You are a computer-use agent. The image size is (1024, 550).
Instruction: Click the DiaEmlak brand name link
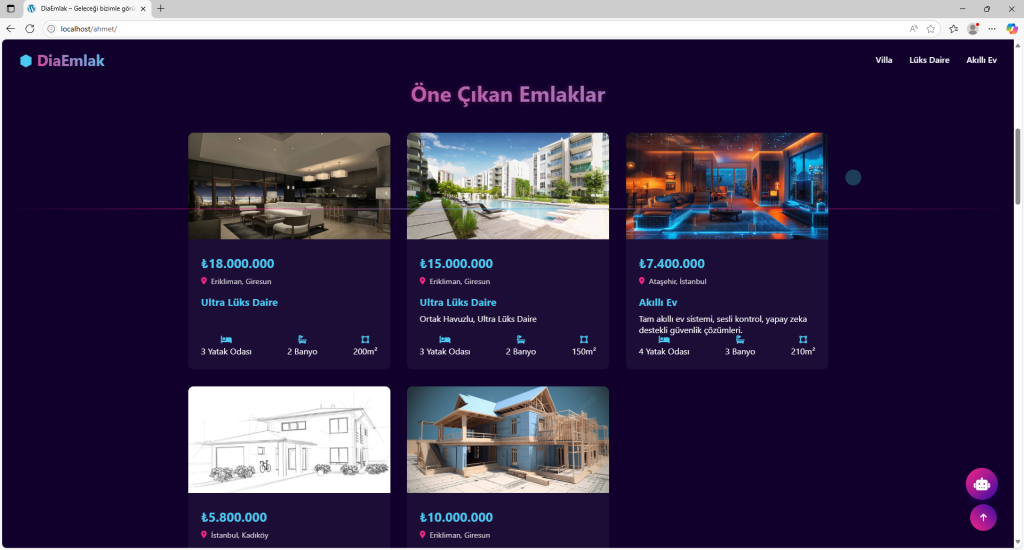point(71,61)
